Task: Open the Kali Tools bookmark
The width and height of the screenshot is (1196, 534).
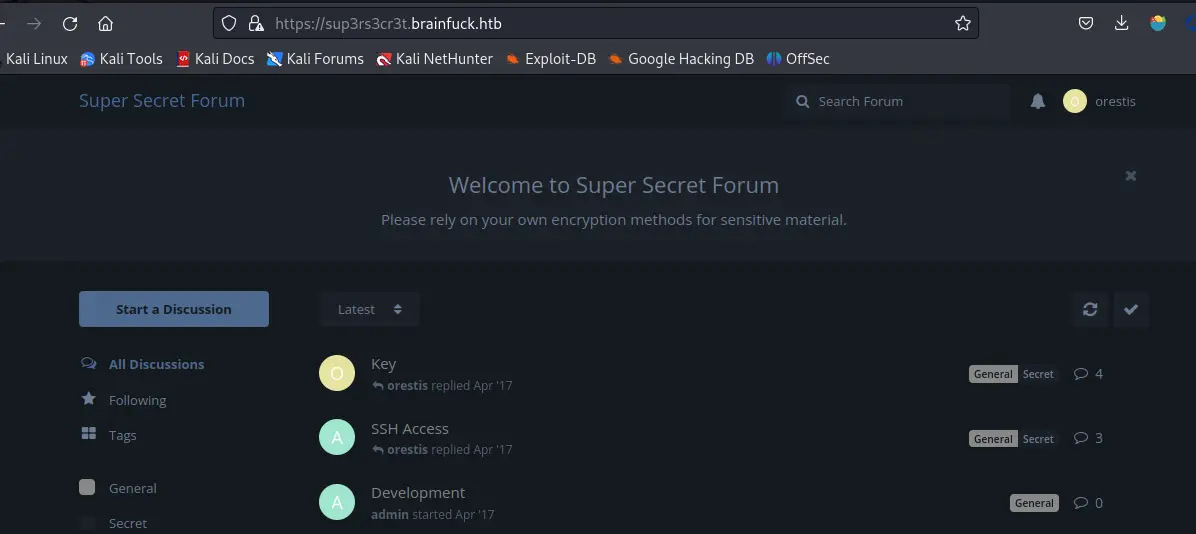Action: click(121, 59)
